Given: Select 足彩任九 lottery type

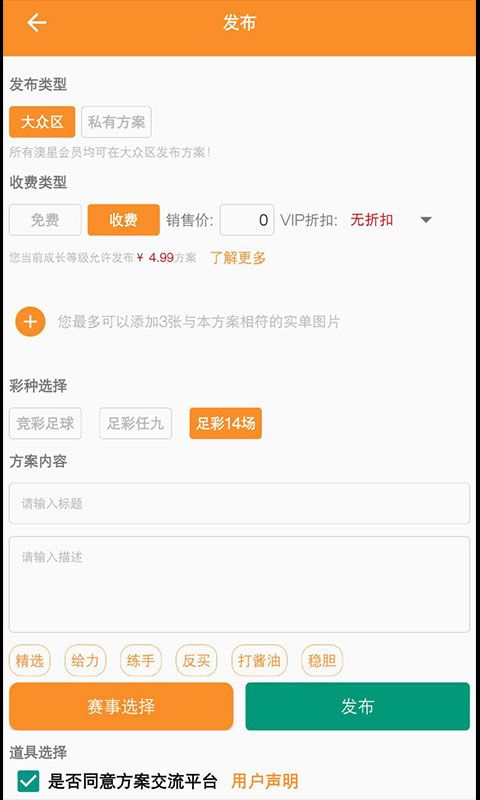Looking at the screenshot, I should [x=136, y=423].
